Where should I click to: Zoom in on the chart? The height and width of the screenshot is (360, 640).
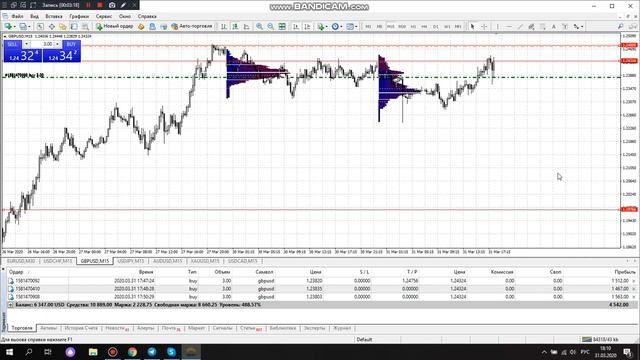pos(259,27)
